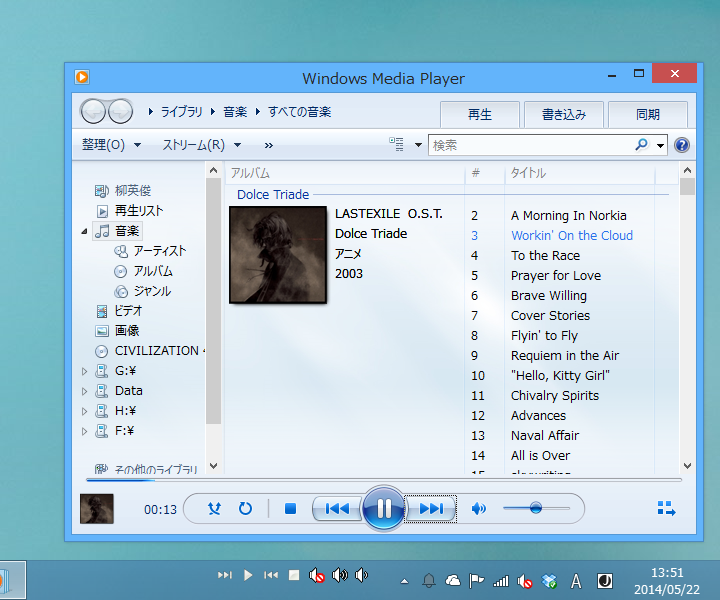This screenshot has width=720, height=600.
Task: Switch to the 書き込み tab
Action: (x=564, y=114)
